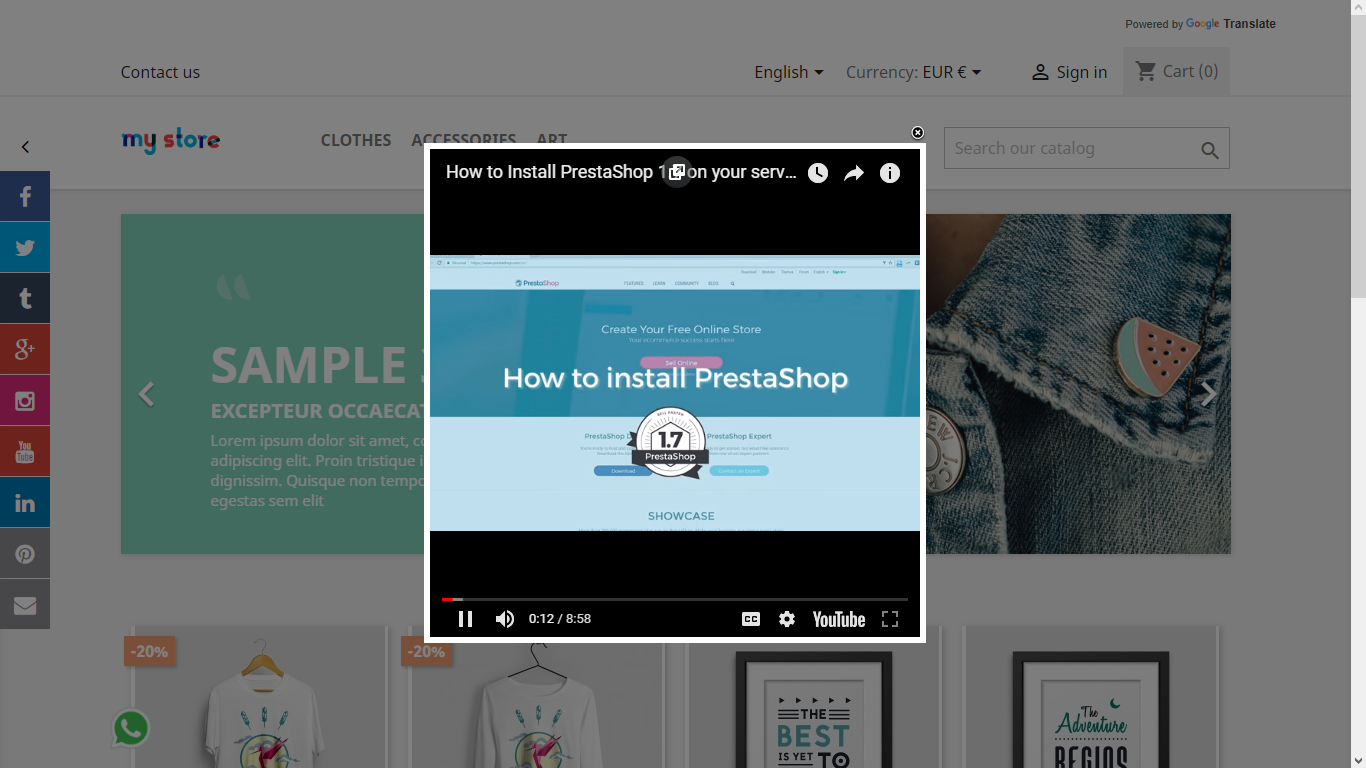This screenshot has width=1366, height=768.
Task: Open the email envelope sidebar link
Action: (25, 604)
